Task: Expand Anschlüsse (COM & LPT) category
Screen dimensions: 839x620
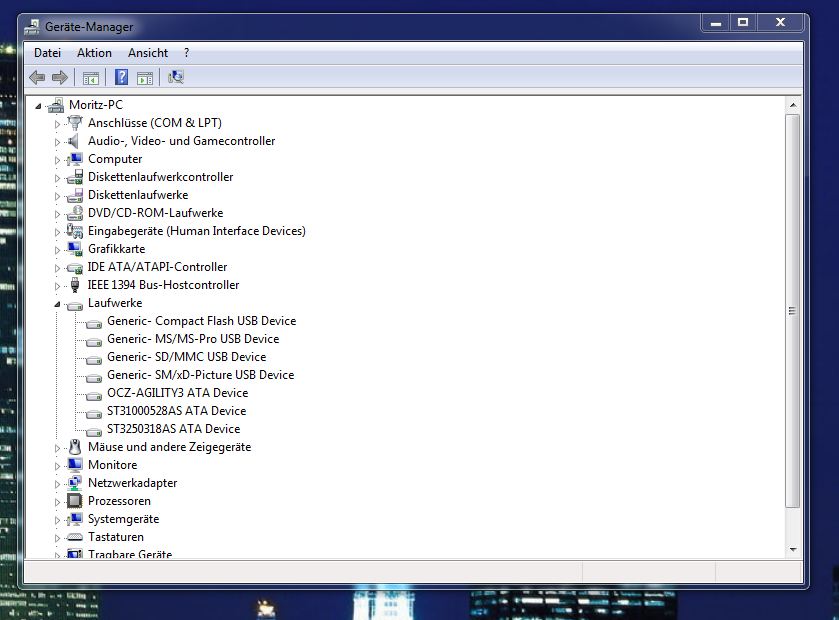Action: 57,124
